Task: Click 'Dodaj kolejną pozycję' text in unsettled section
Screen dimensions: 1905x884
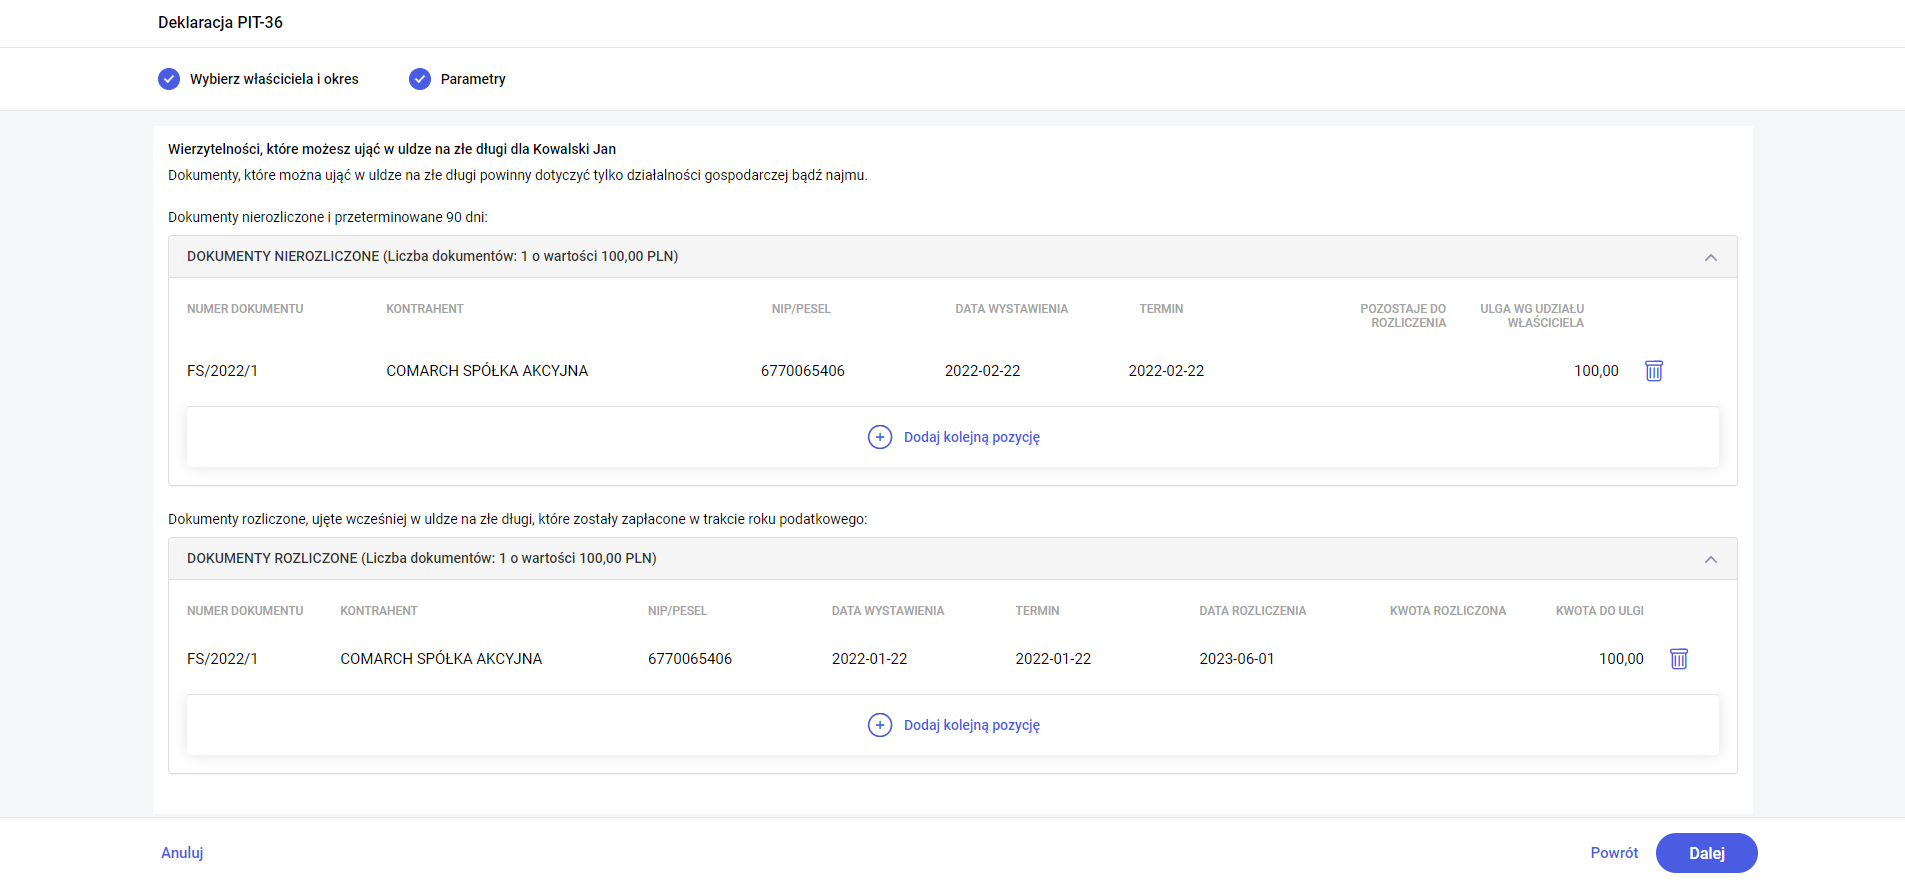Action: [x=971, y=437]
